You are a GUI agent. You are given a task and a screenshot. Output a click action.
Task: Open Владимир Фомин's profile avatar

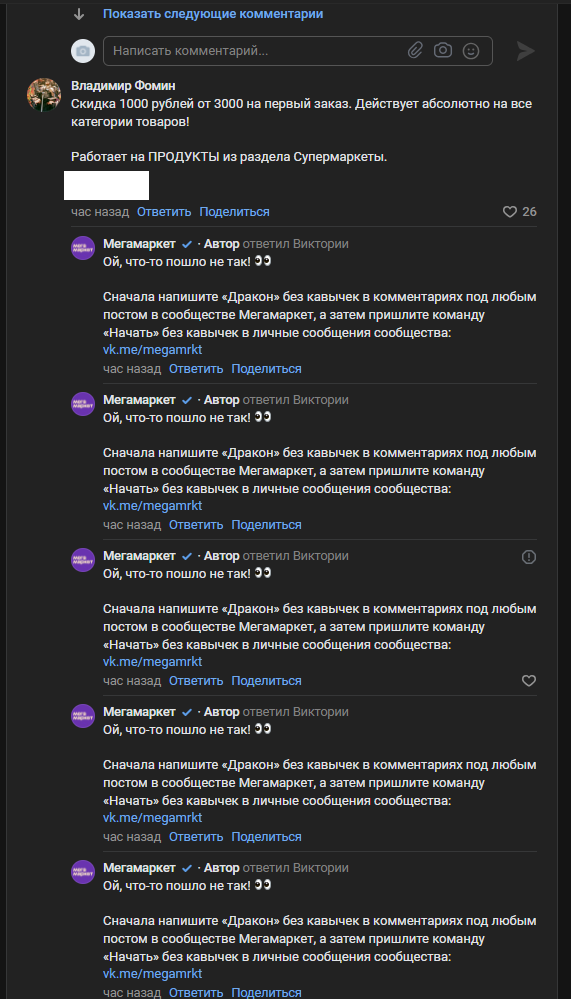tap(44, 95)
